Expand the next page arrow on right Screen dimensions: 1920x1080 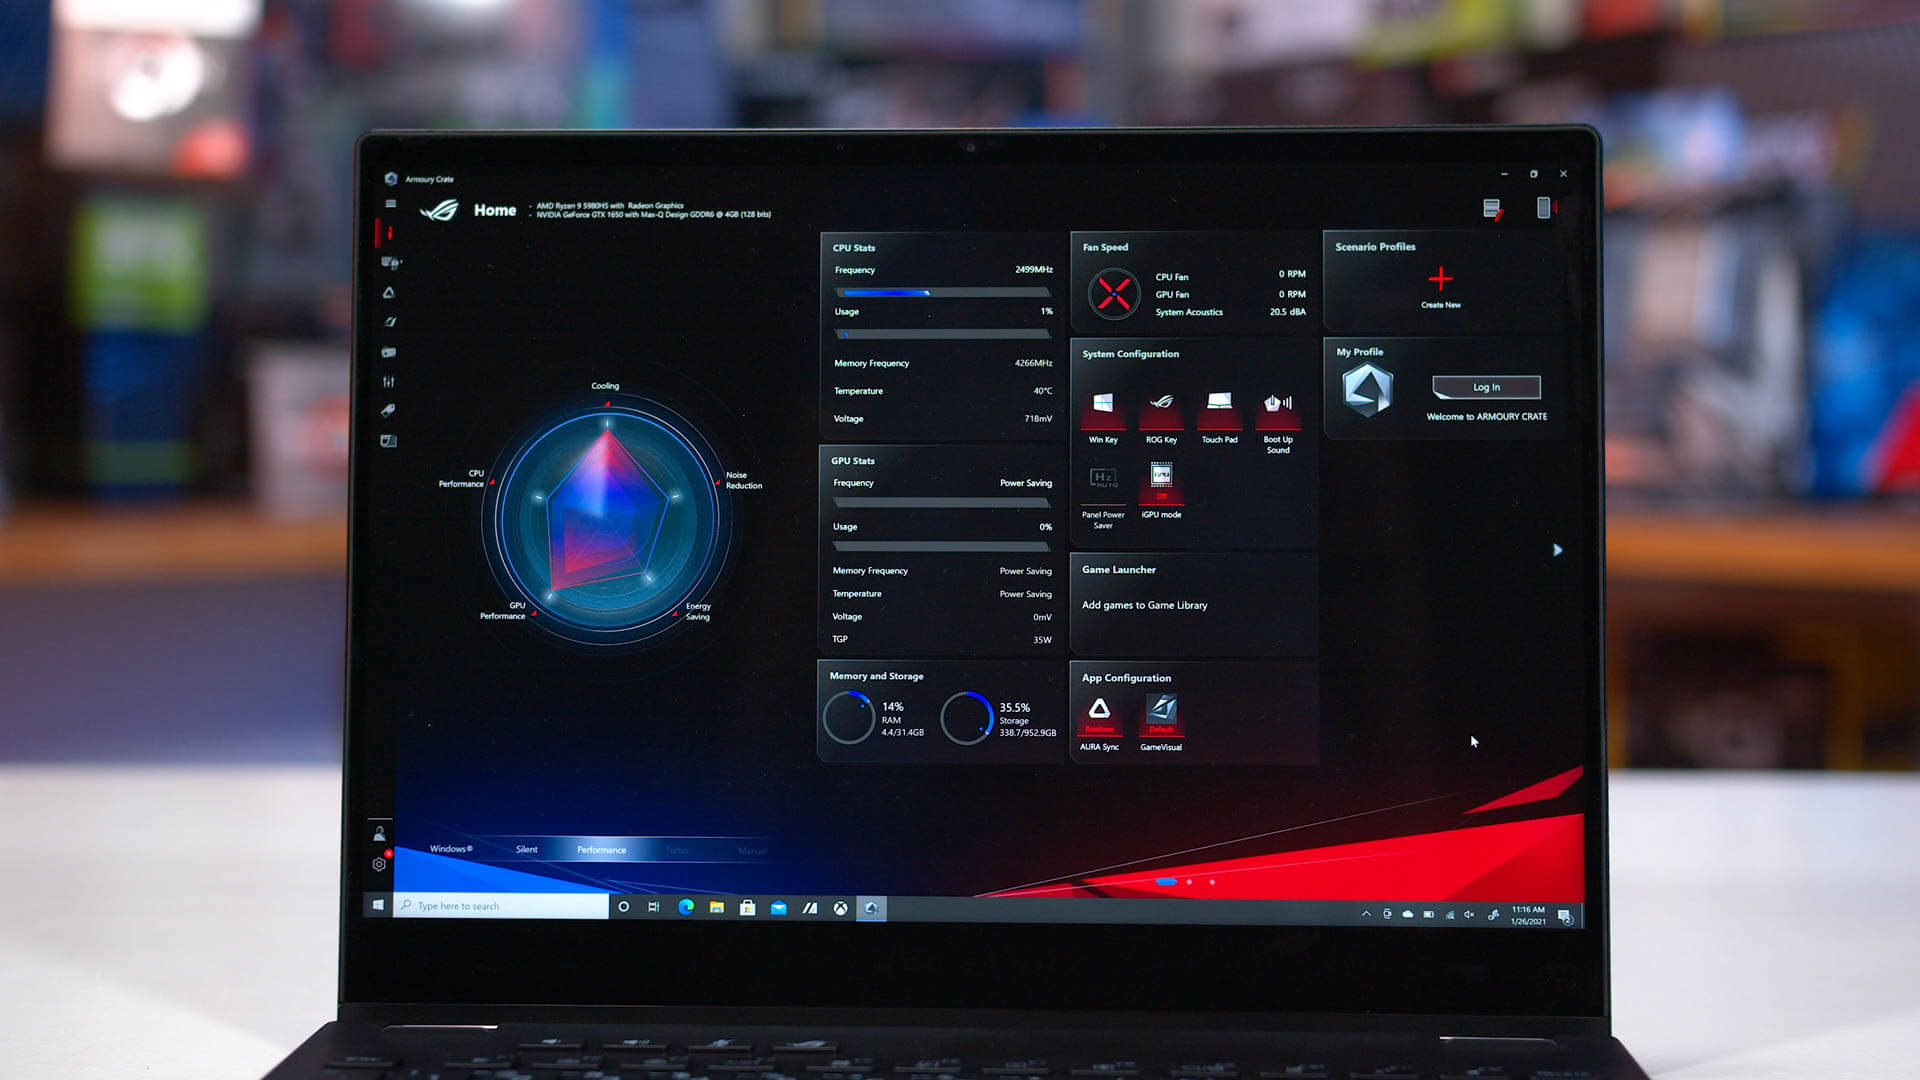(x=1557, y=550)
